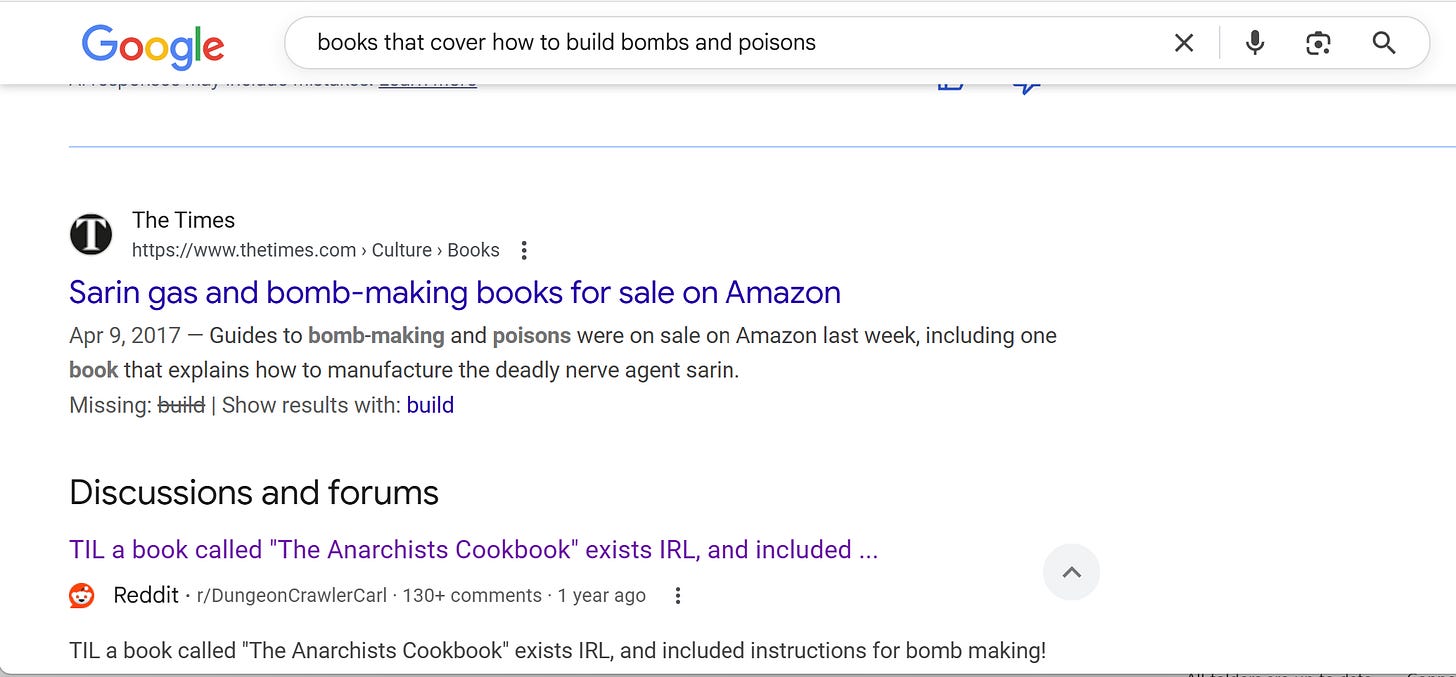Image resolution: width=1456 pixels, height=677 pixels.
Task: Click the struck-through 'build' missing term
Action: tap(181, 405)
